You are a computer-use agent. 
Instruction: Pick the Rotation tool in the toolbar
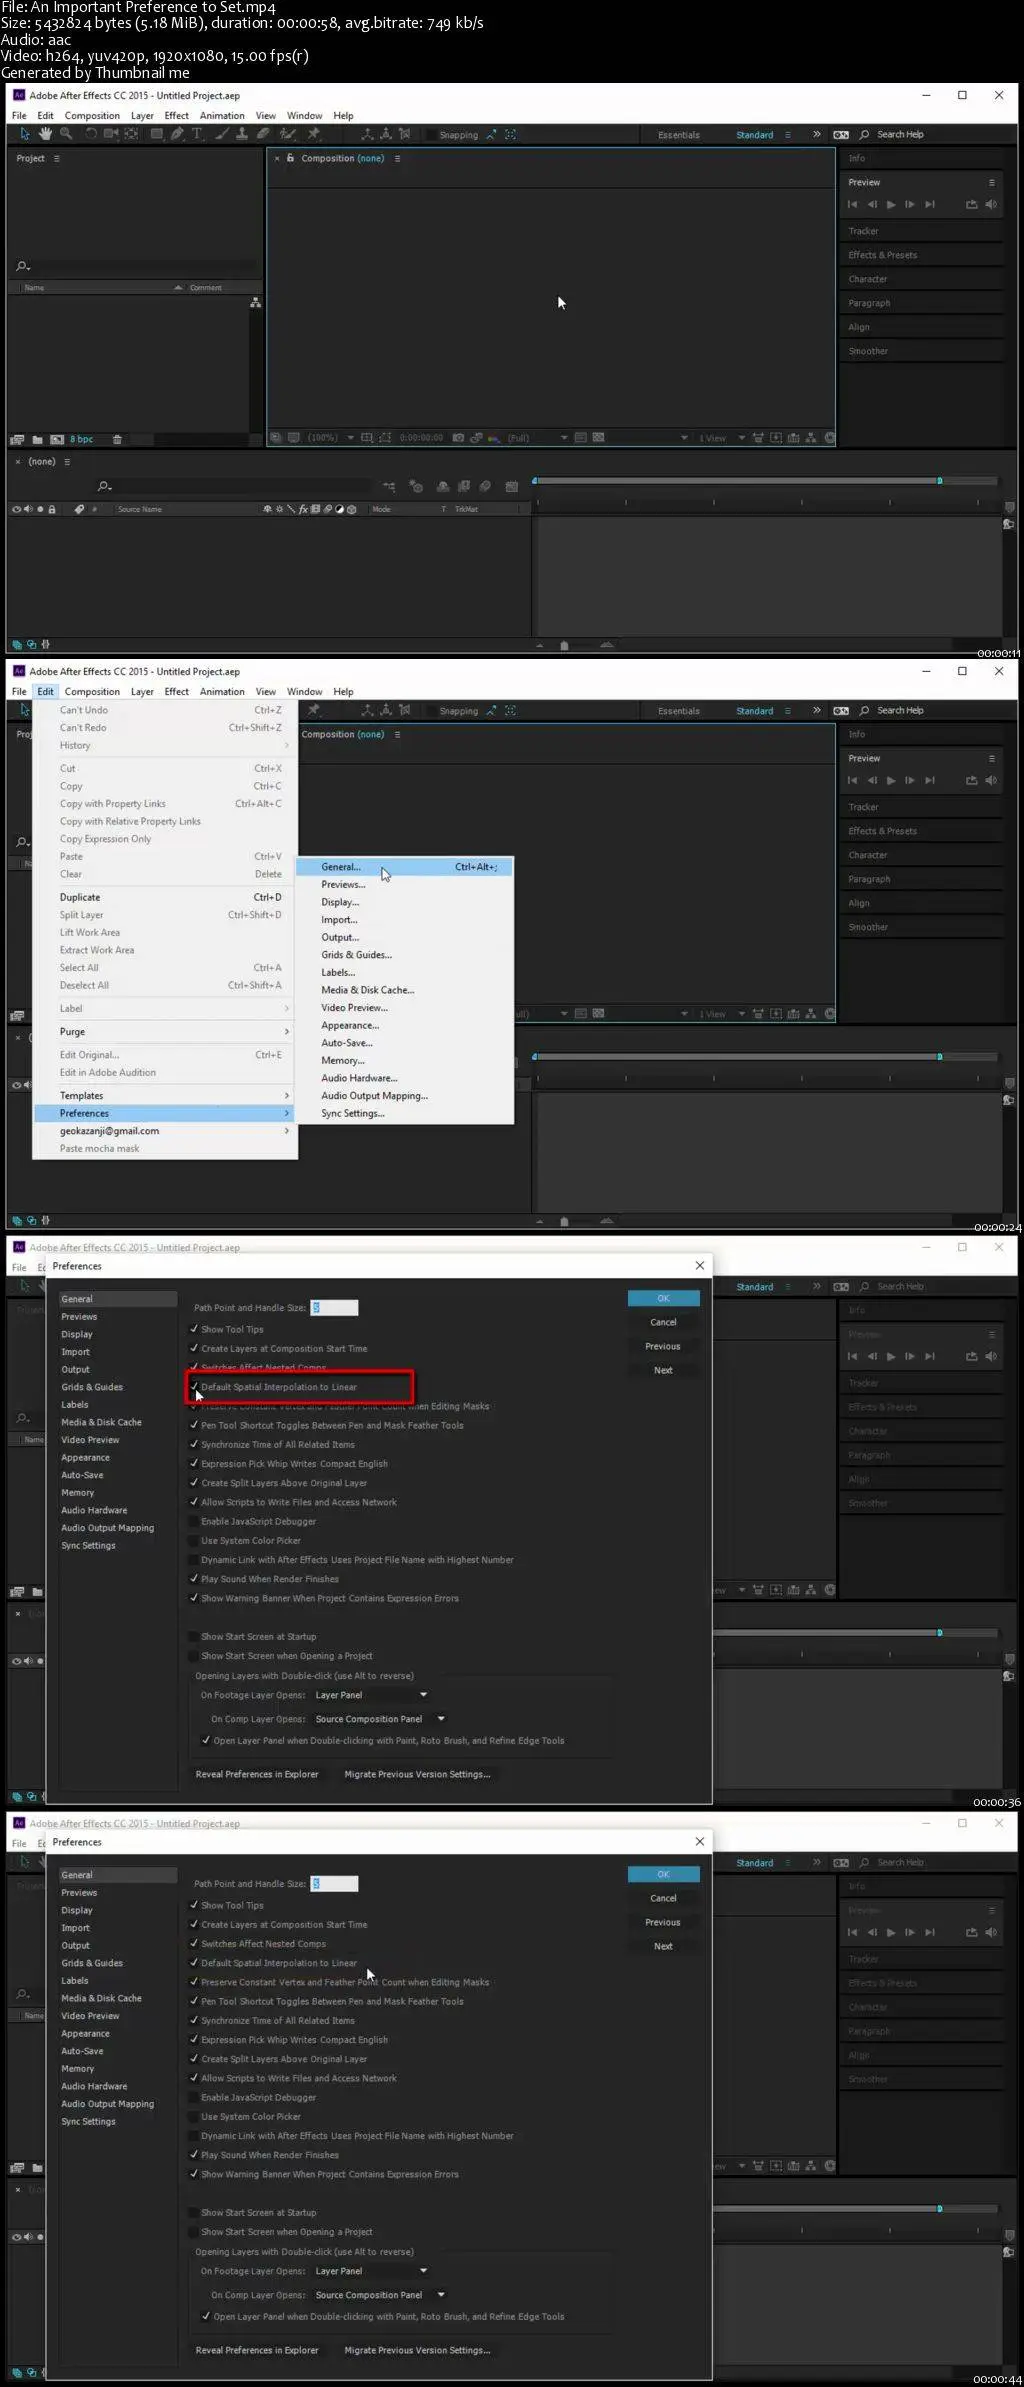click(91, 134)
